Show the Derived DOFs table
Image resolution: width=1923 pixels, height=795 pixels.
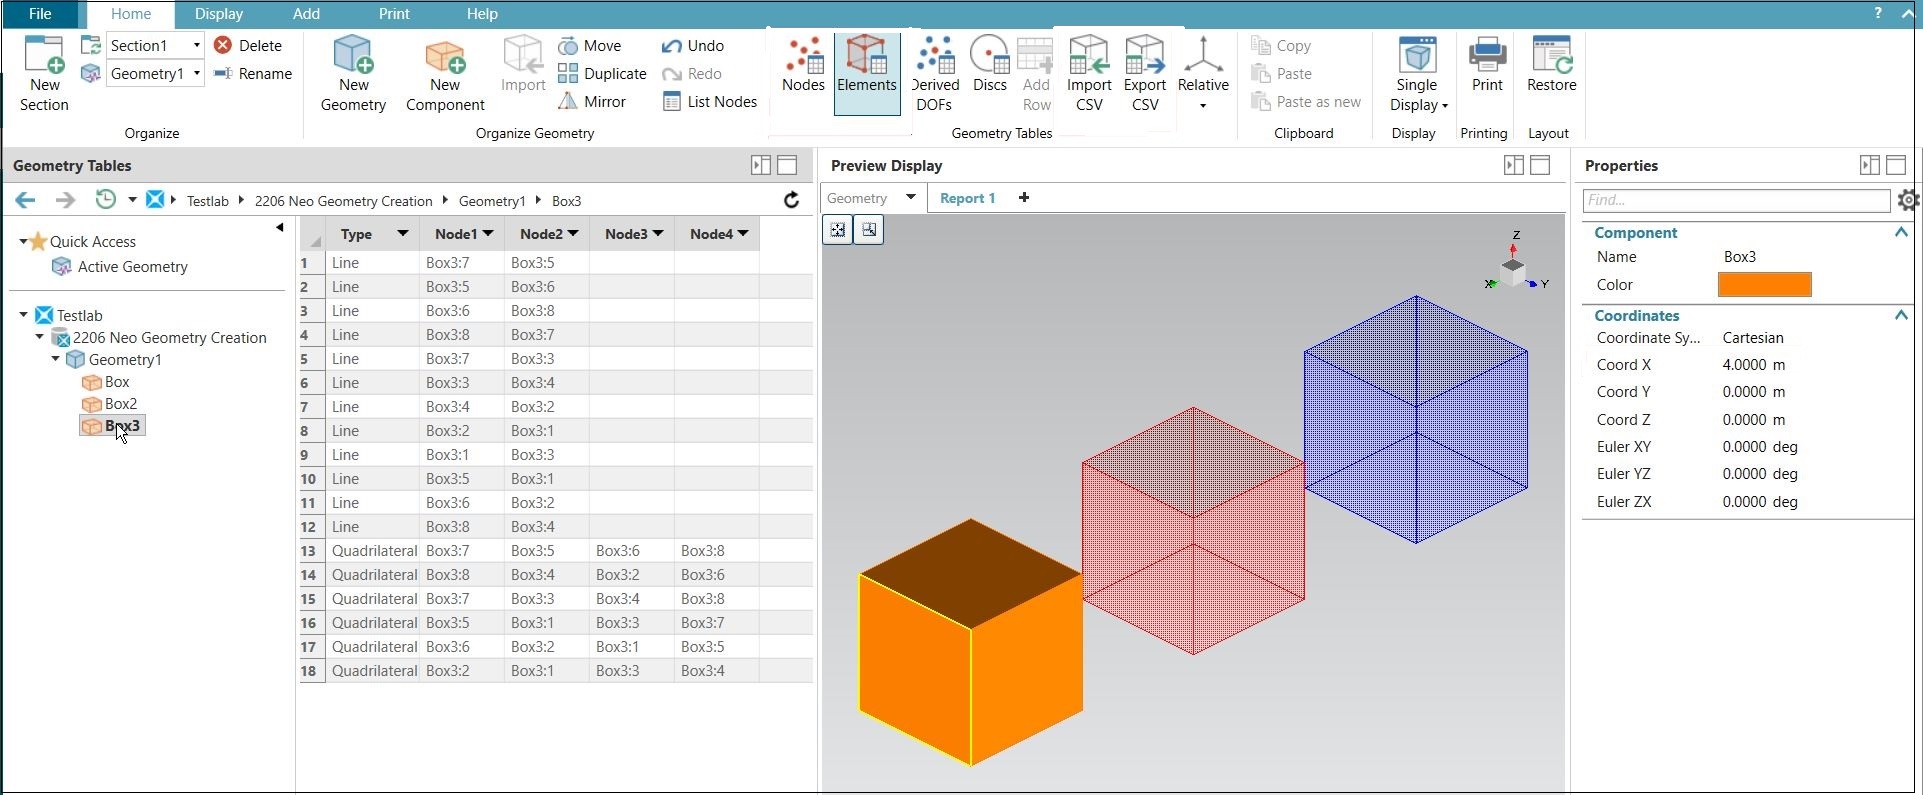[x=935, y=73]
